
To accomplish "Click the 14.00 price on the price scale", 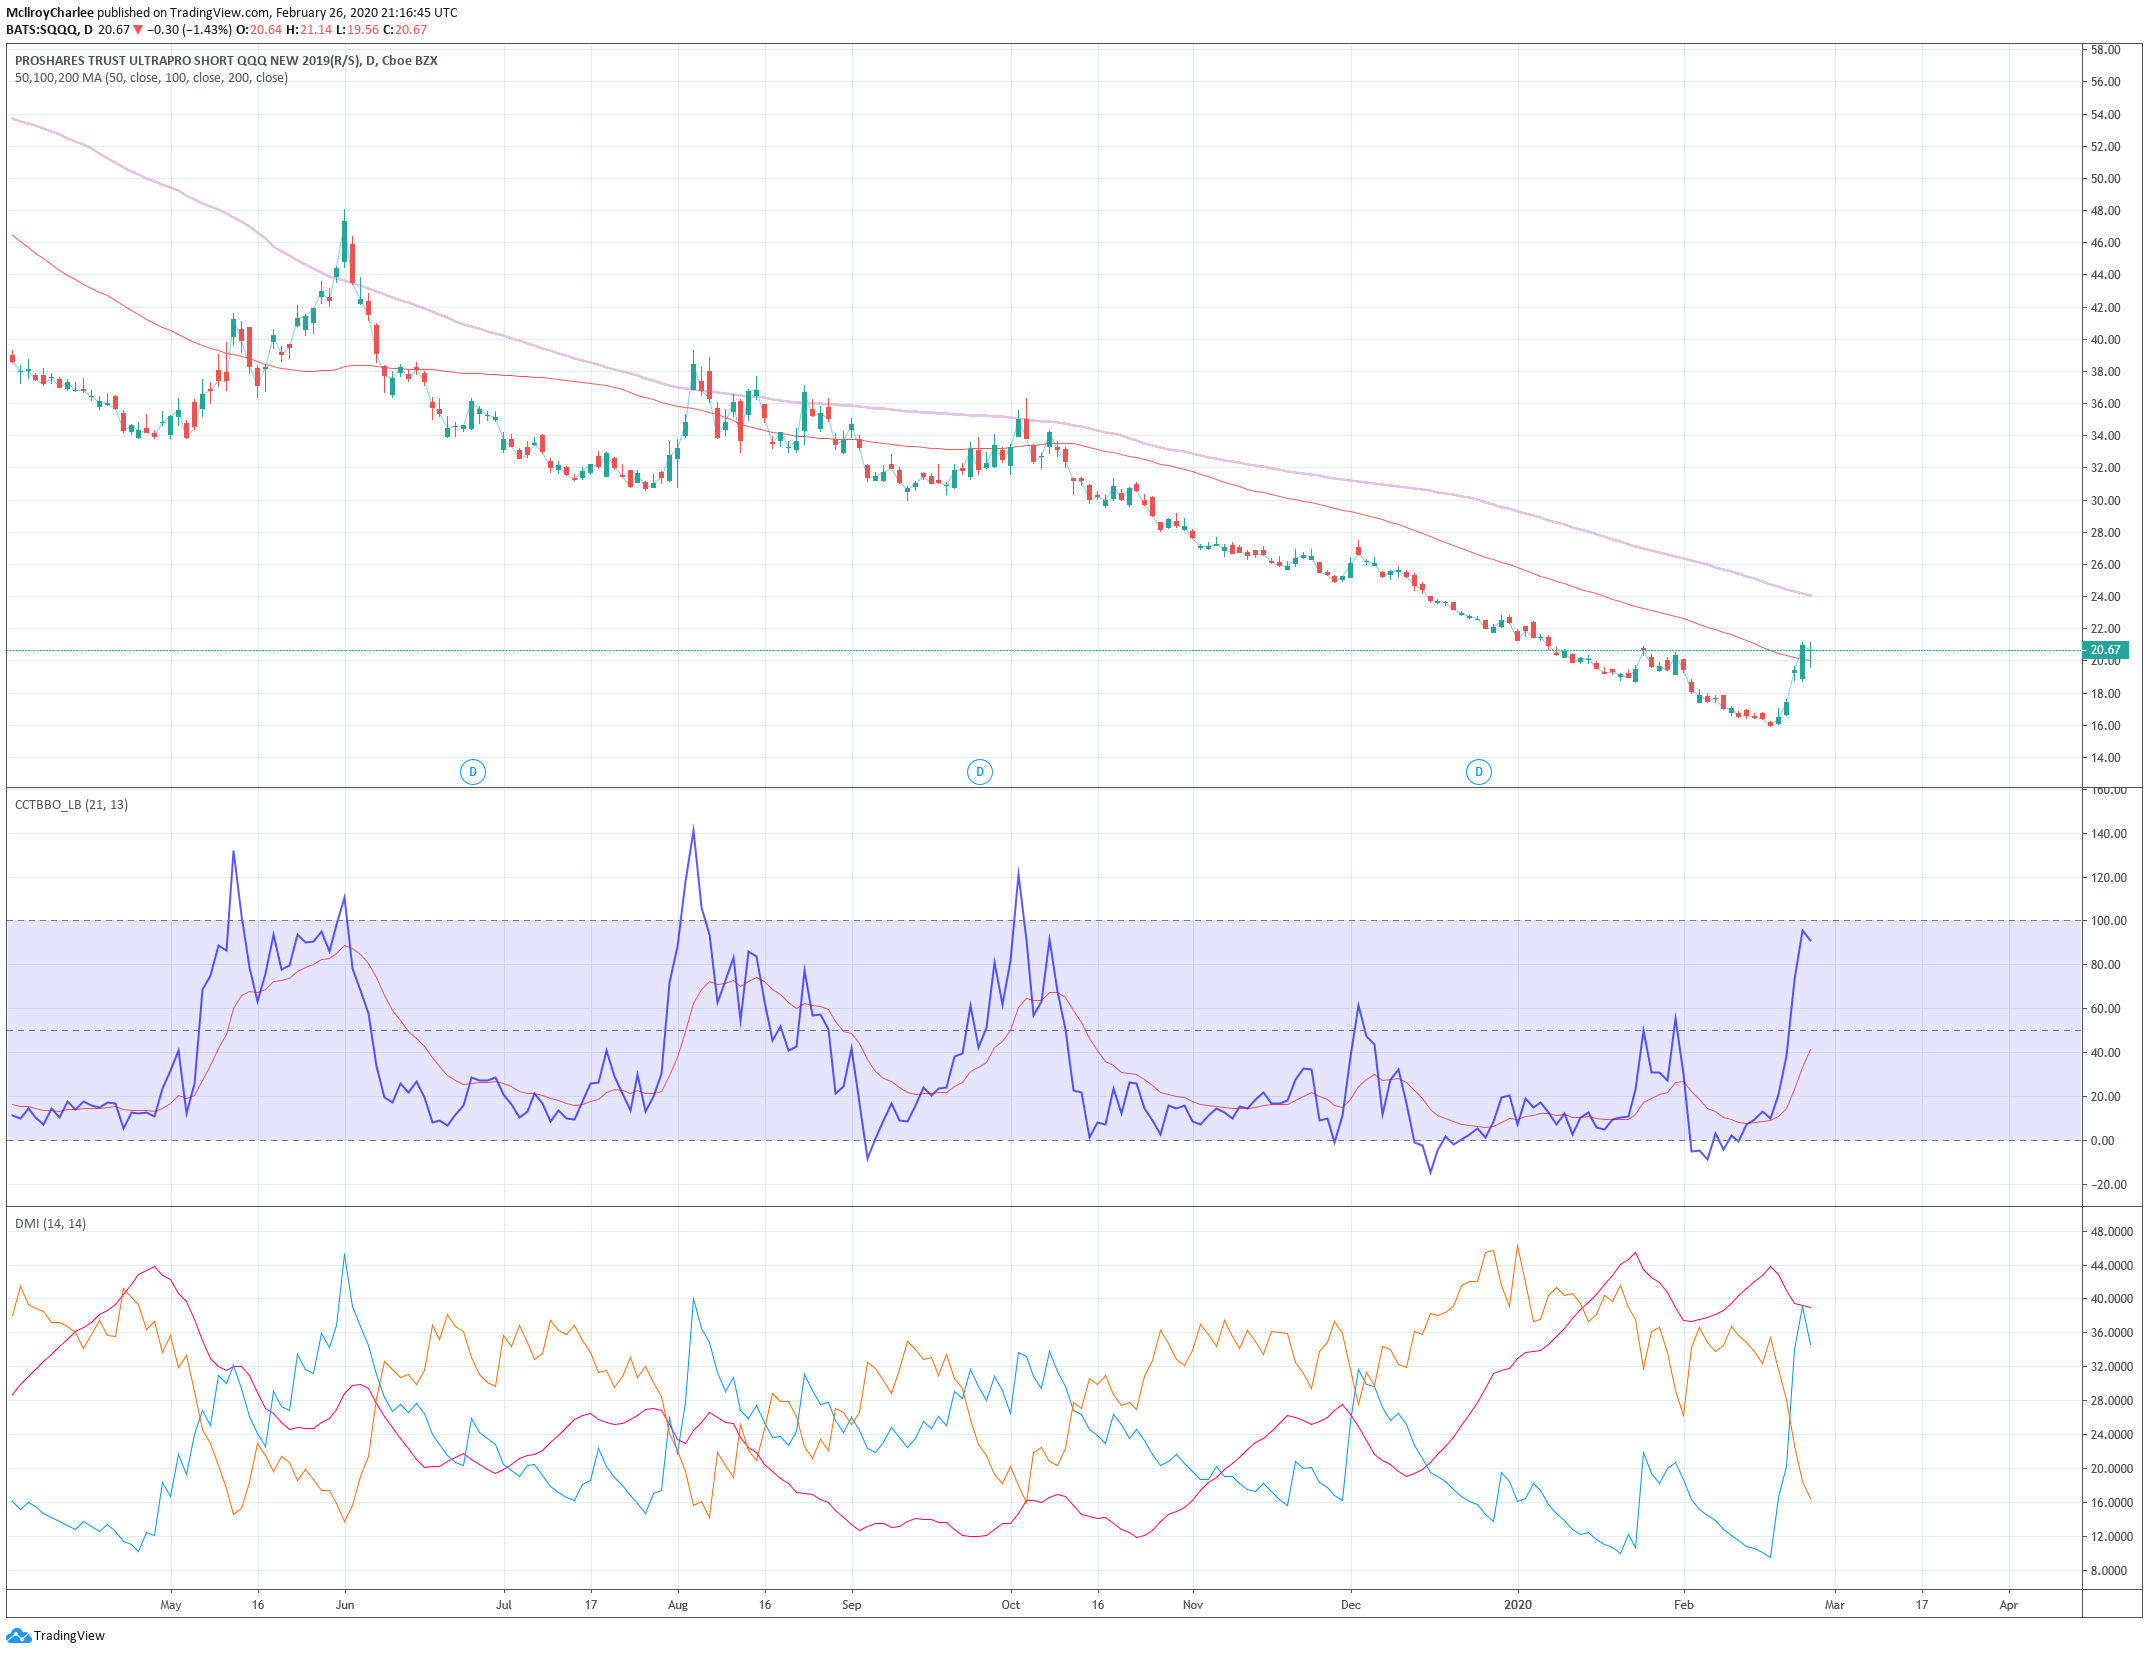I will (2106, 758).
